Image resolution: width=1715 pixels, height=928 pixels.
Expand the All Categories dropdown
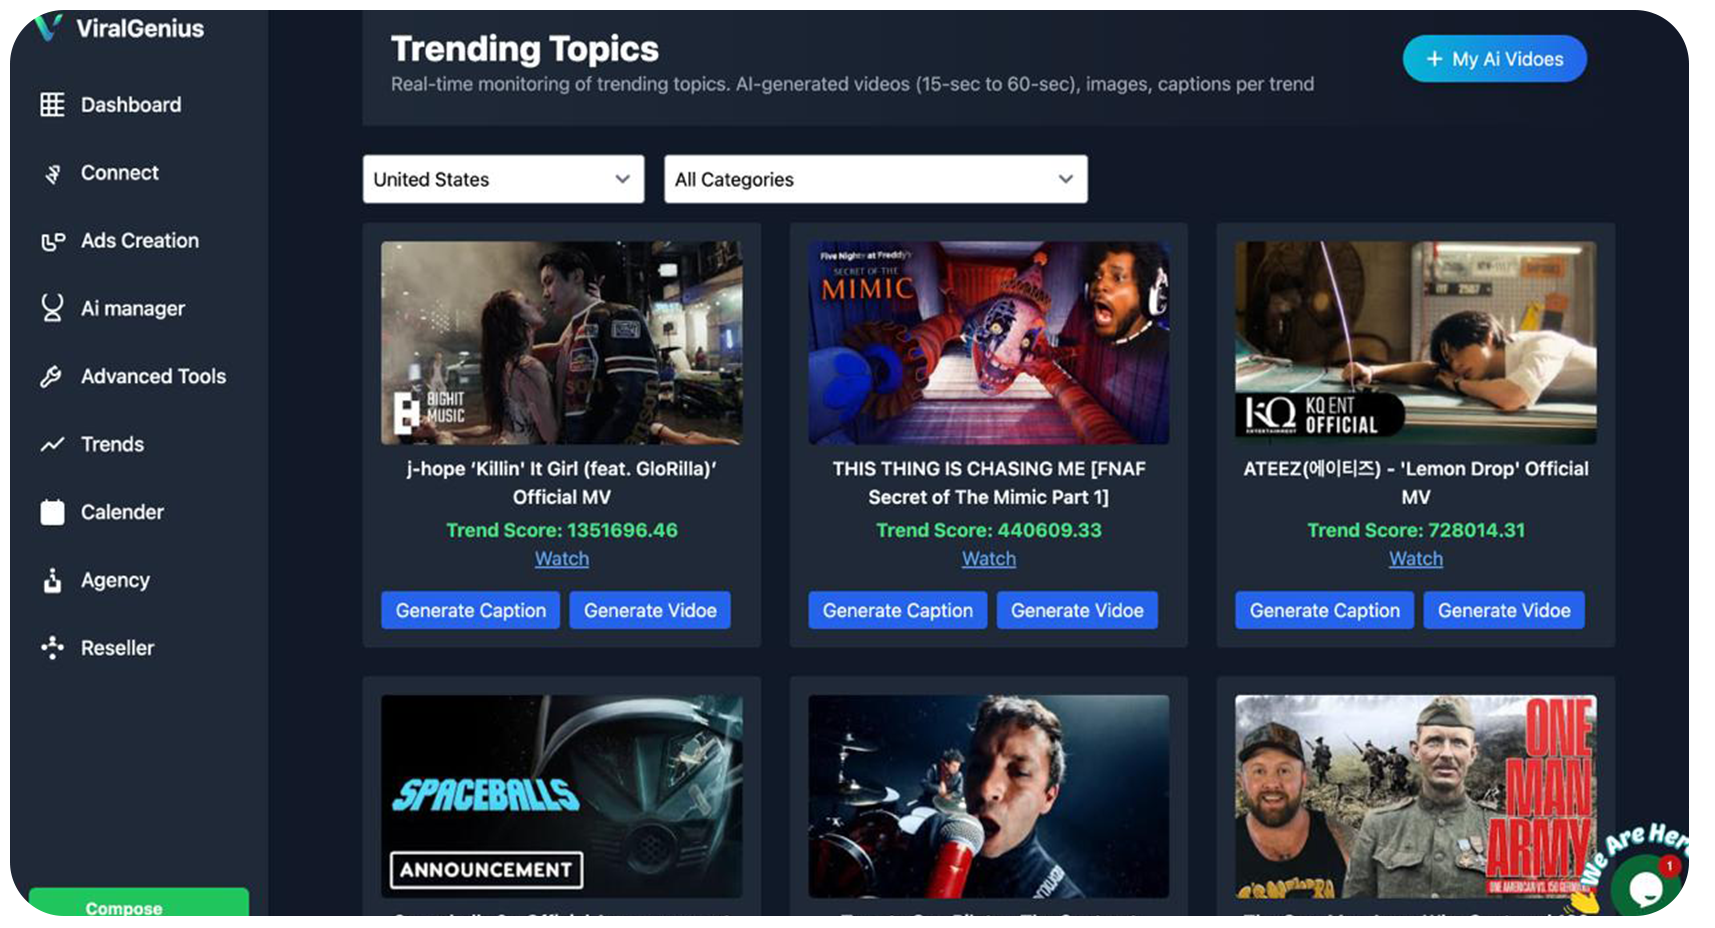[x=875, y=179]
